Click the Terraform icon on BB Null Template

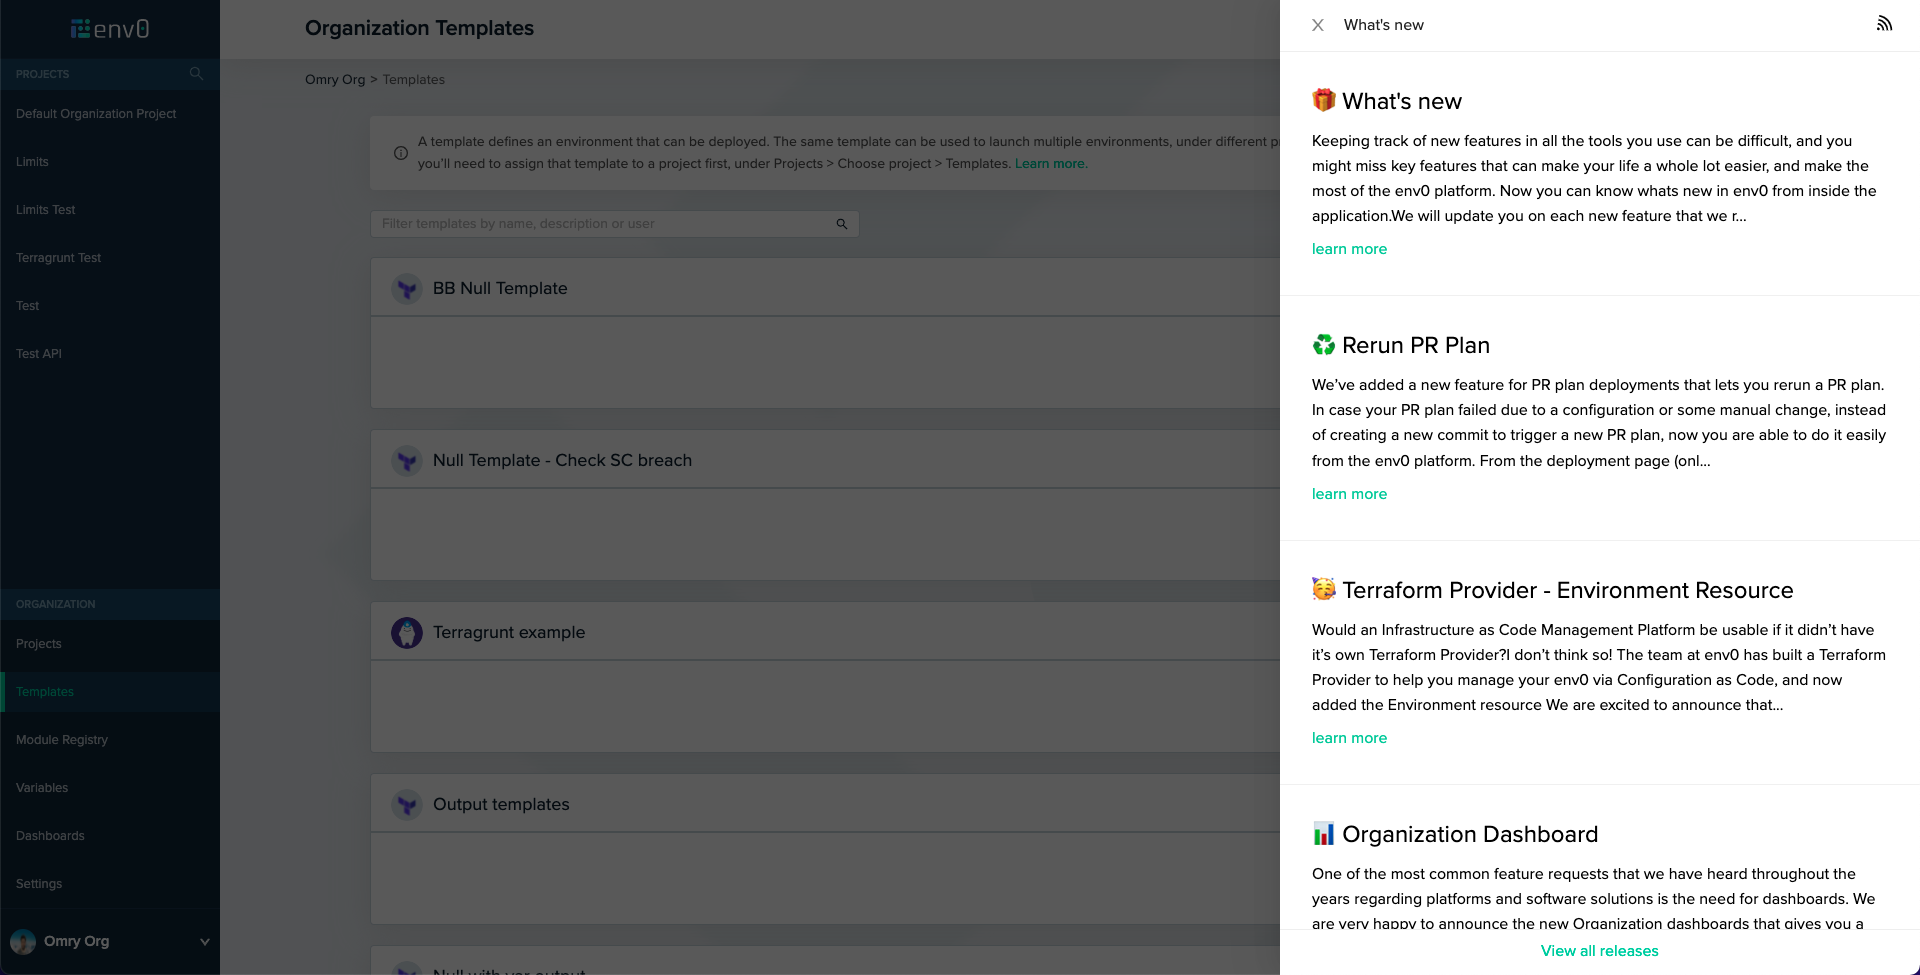[x=407, y=289]
